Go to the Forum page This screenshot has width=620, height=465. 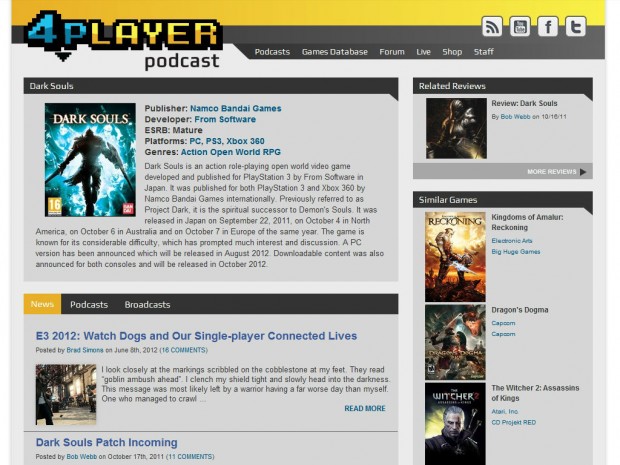[x=392, y=52]
